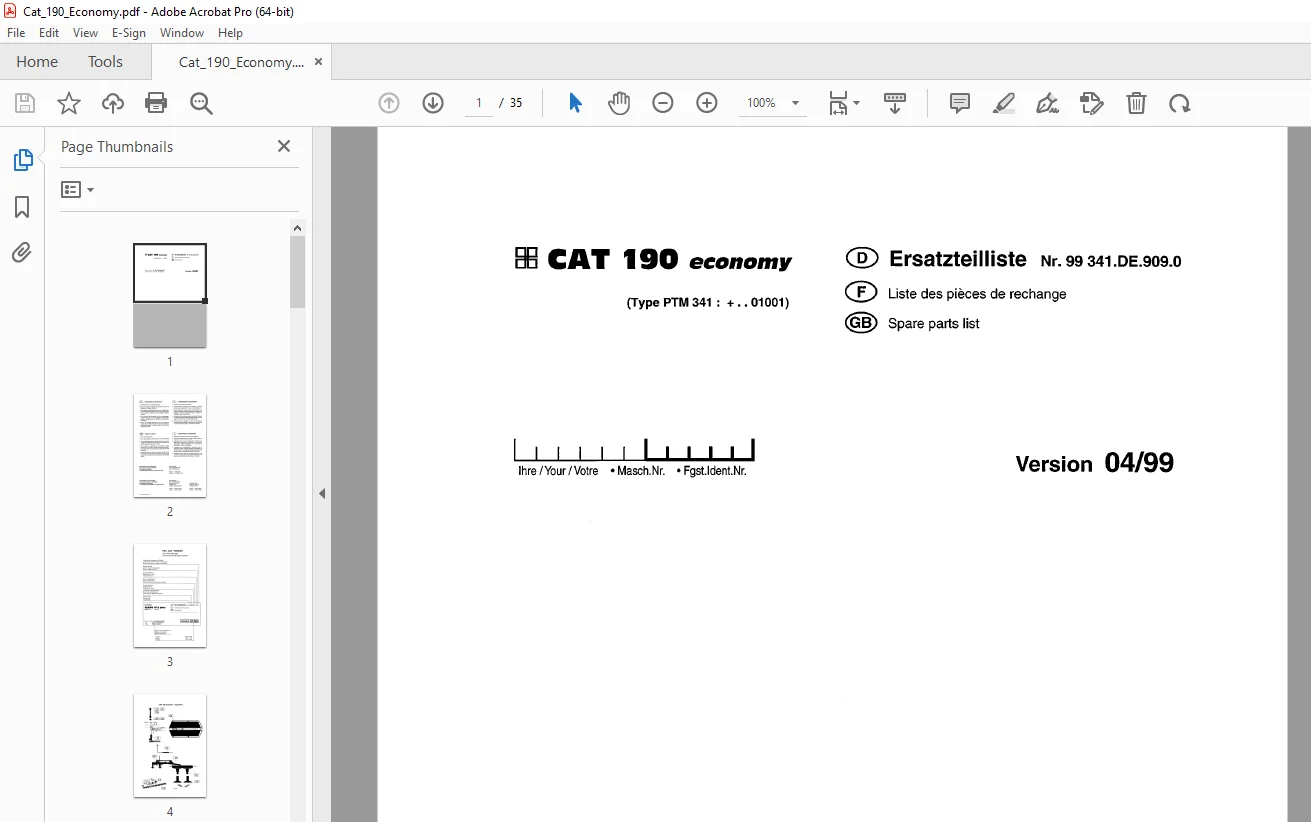Rotate page with the circular arrow icon
The width and height of the screenshot is (1311, 822).
click(1180, 103)
